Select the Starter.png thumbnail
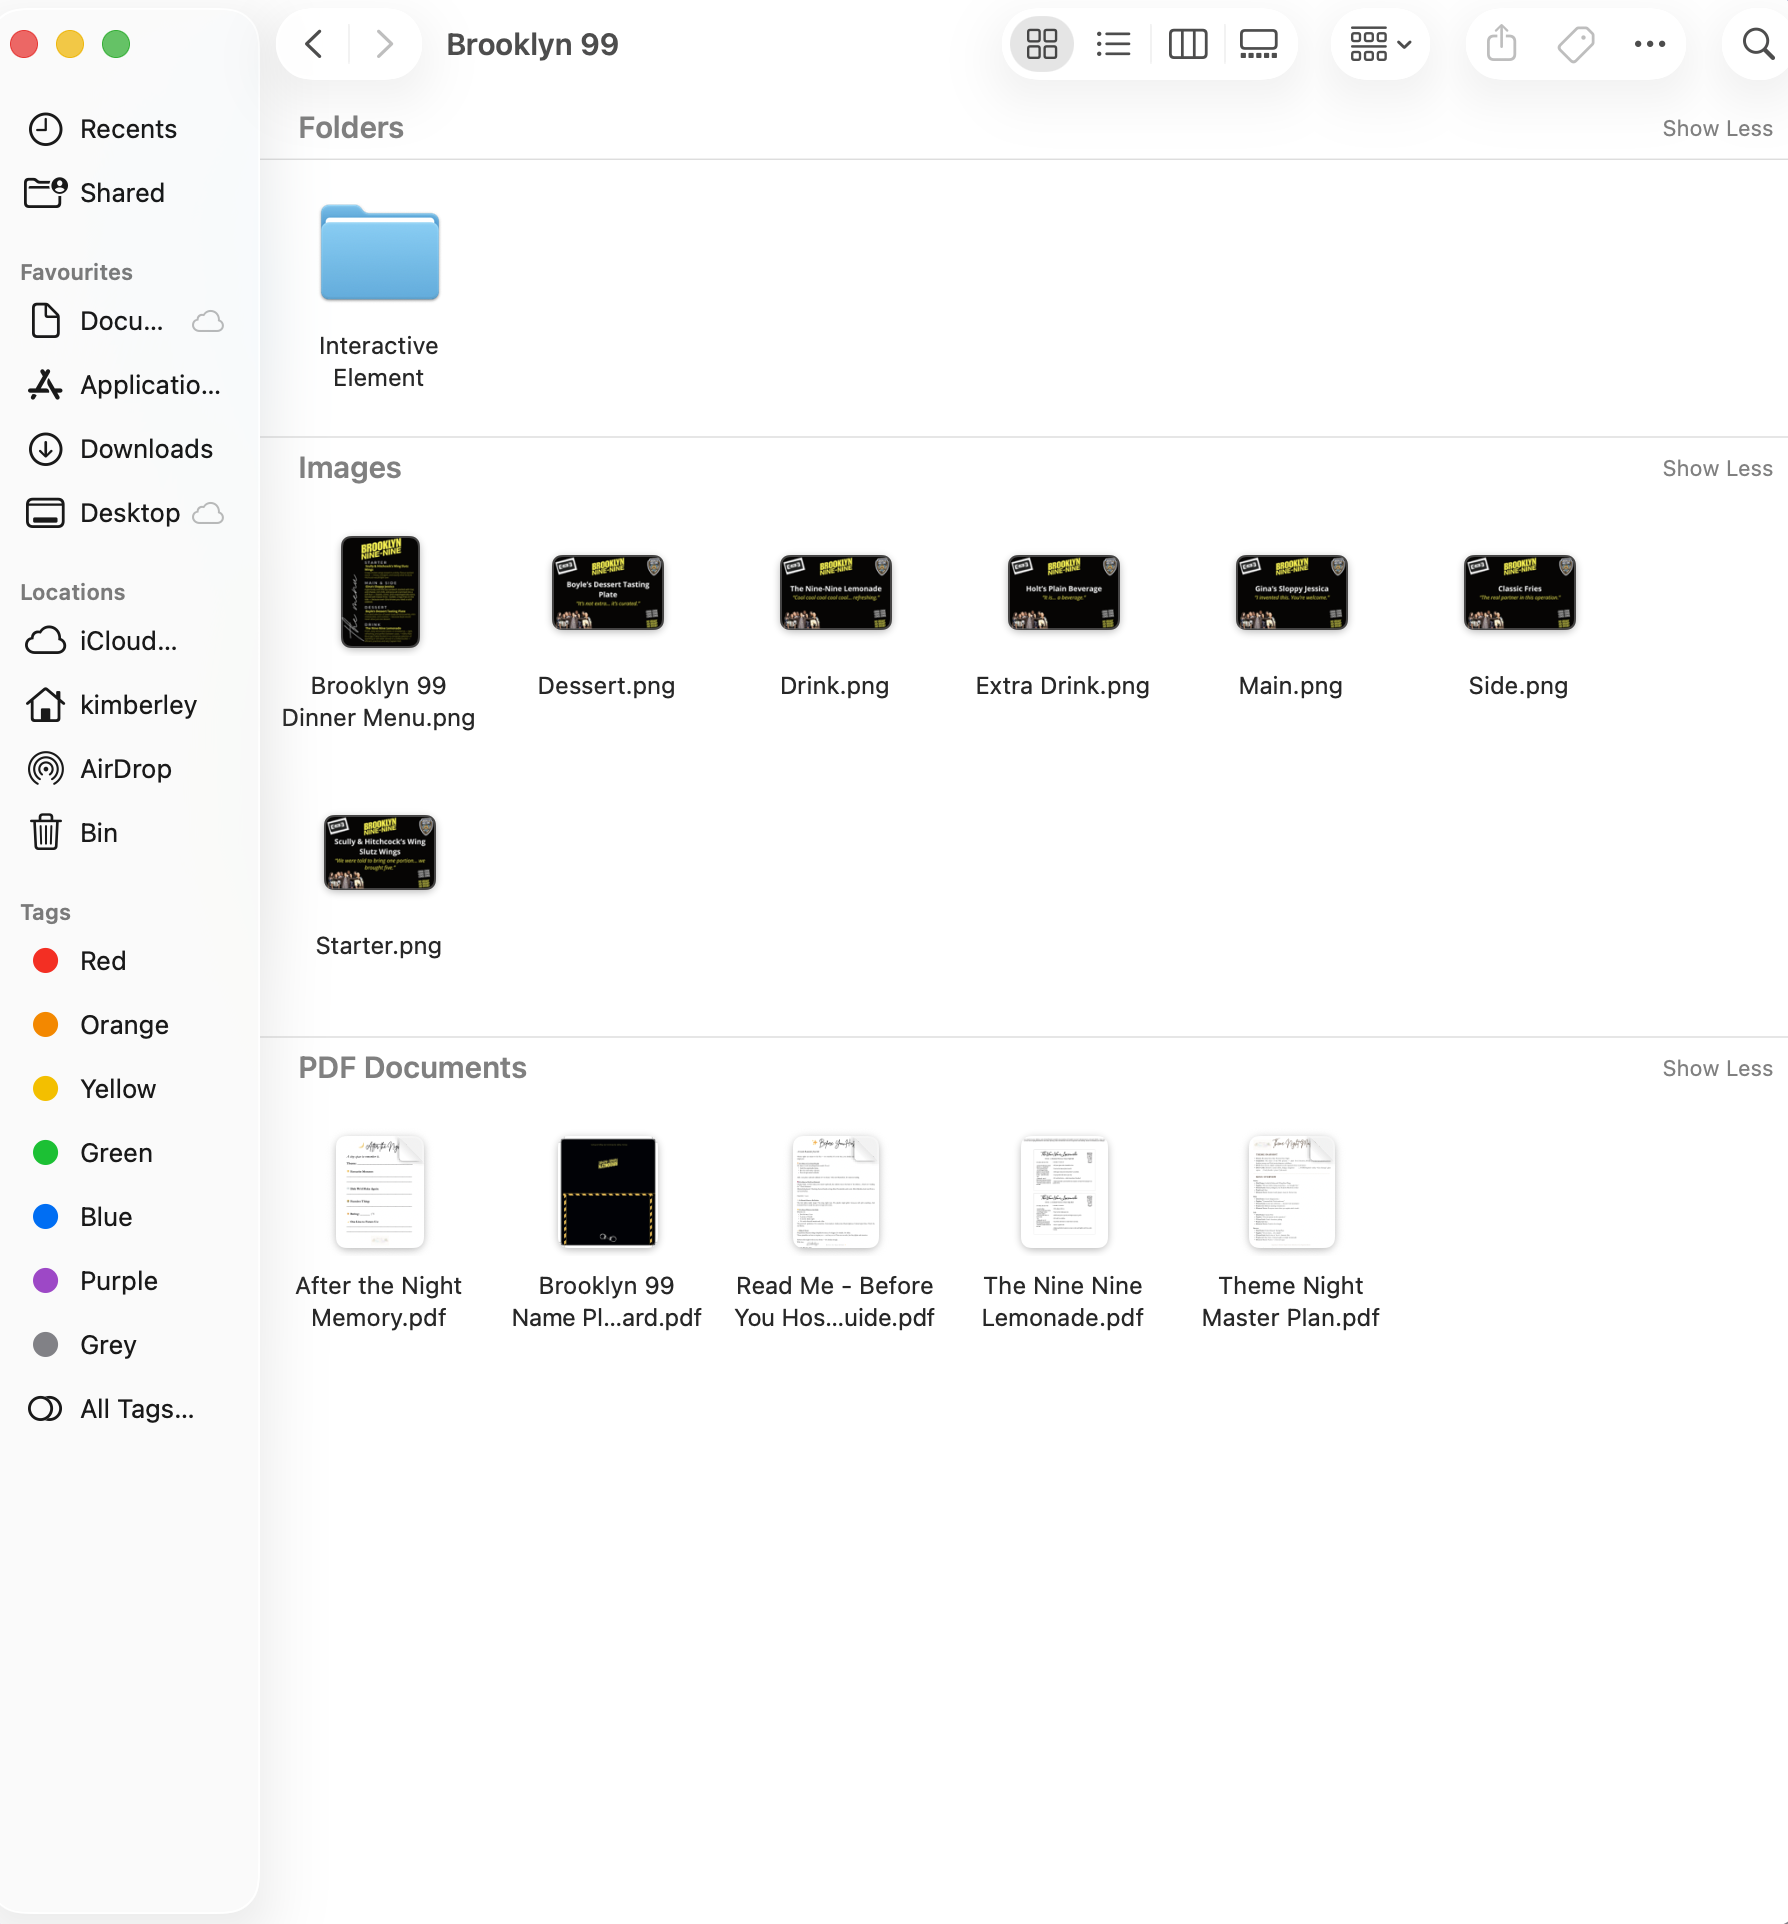1788x1924 pixels. tap(379, 853)
